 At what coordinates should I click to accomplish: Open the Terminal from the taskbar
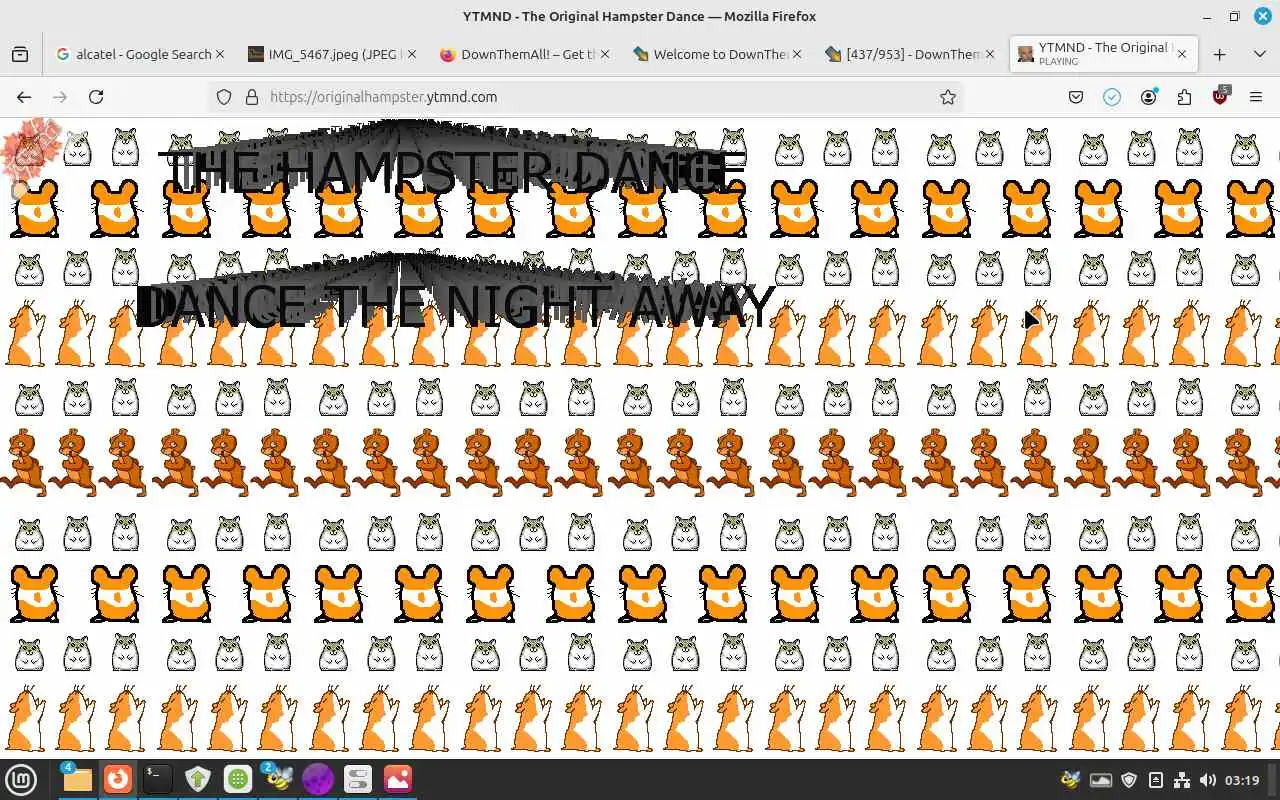(157, 779)
